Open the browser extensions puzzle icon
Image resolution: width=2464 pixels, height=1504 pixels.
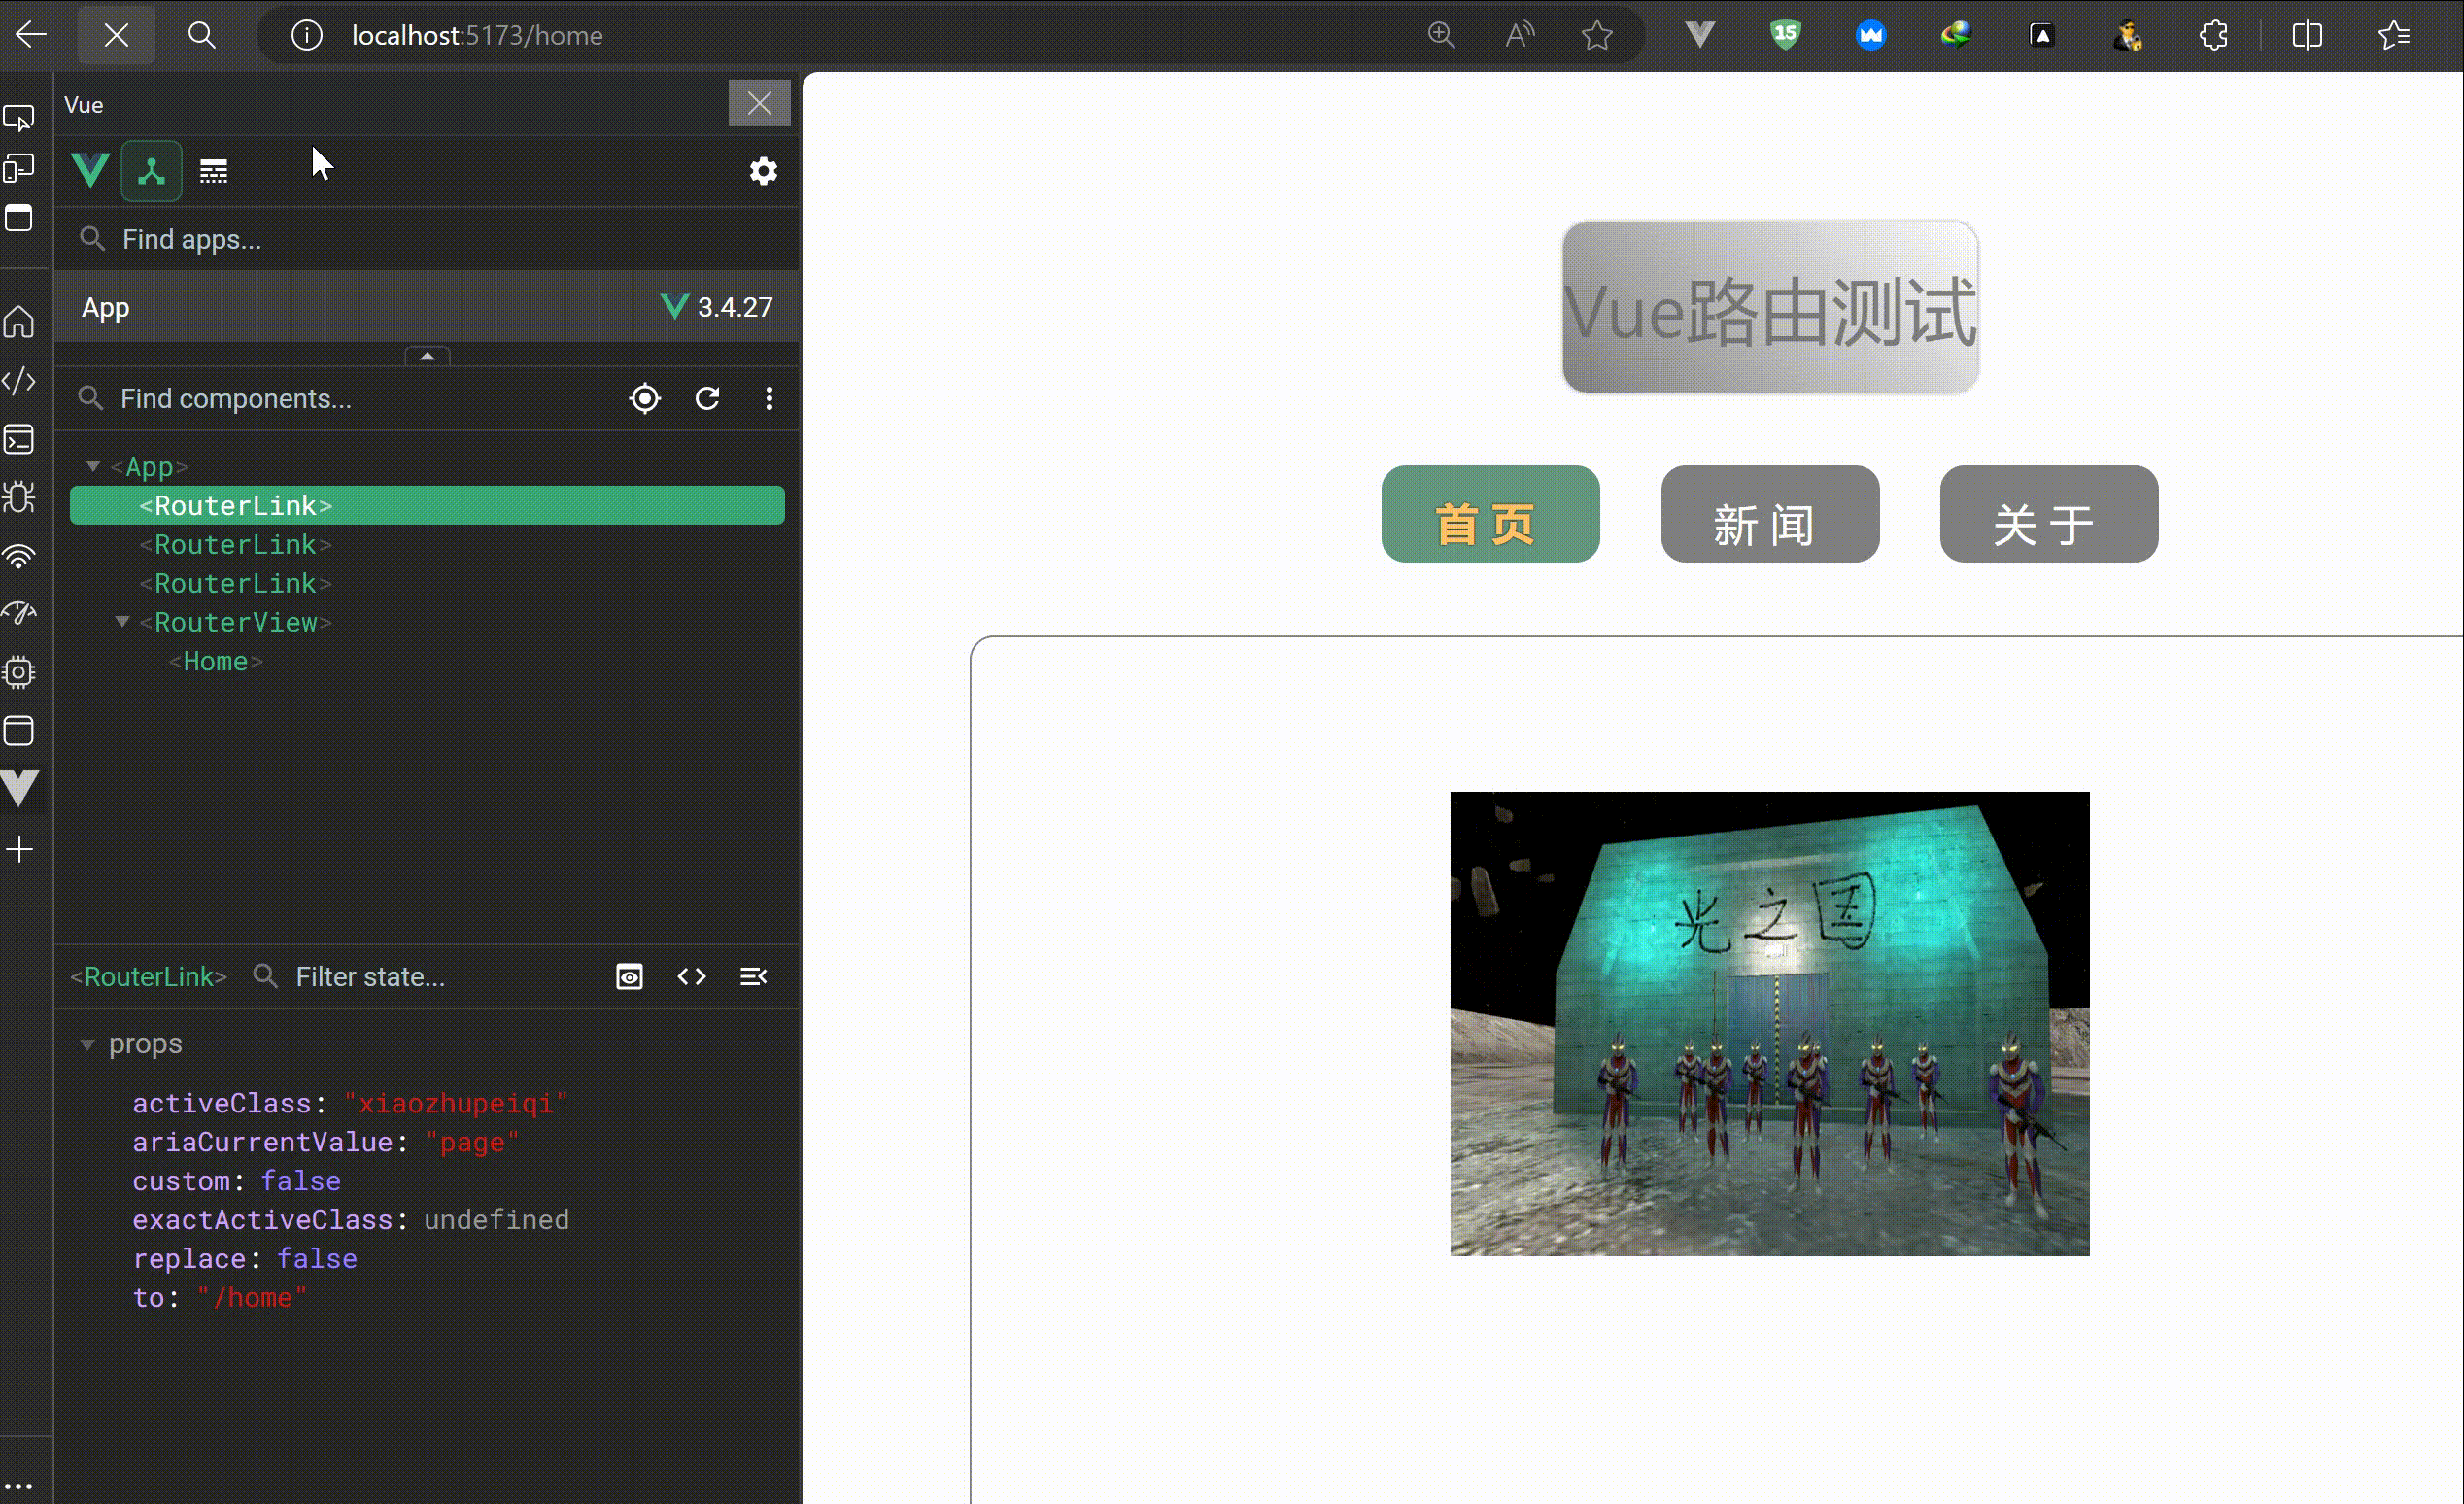pyautogui.click(x=2213, y=35)
